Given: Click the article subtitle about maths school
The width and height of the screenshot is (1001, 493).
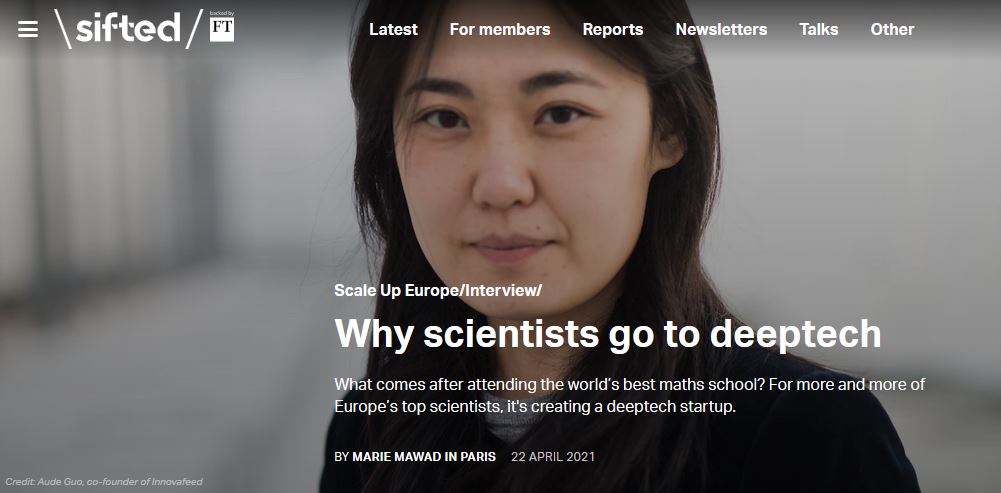Looking at the screenshot, I should 629,395.
